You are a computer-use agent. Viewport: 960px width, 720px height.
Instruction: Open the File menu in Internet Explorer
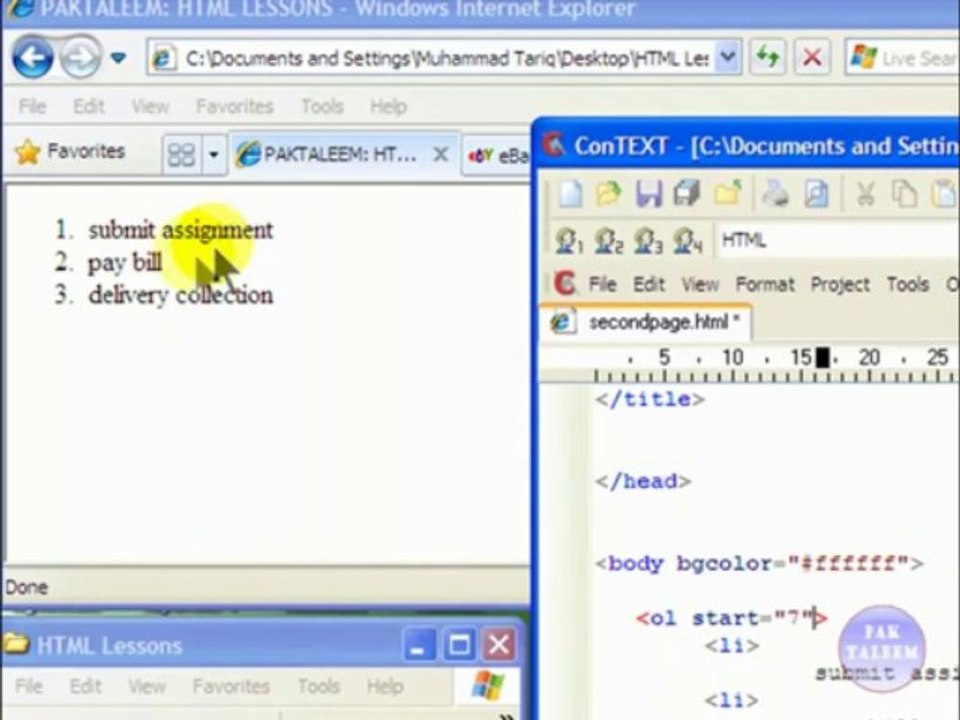pos(32,107)
